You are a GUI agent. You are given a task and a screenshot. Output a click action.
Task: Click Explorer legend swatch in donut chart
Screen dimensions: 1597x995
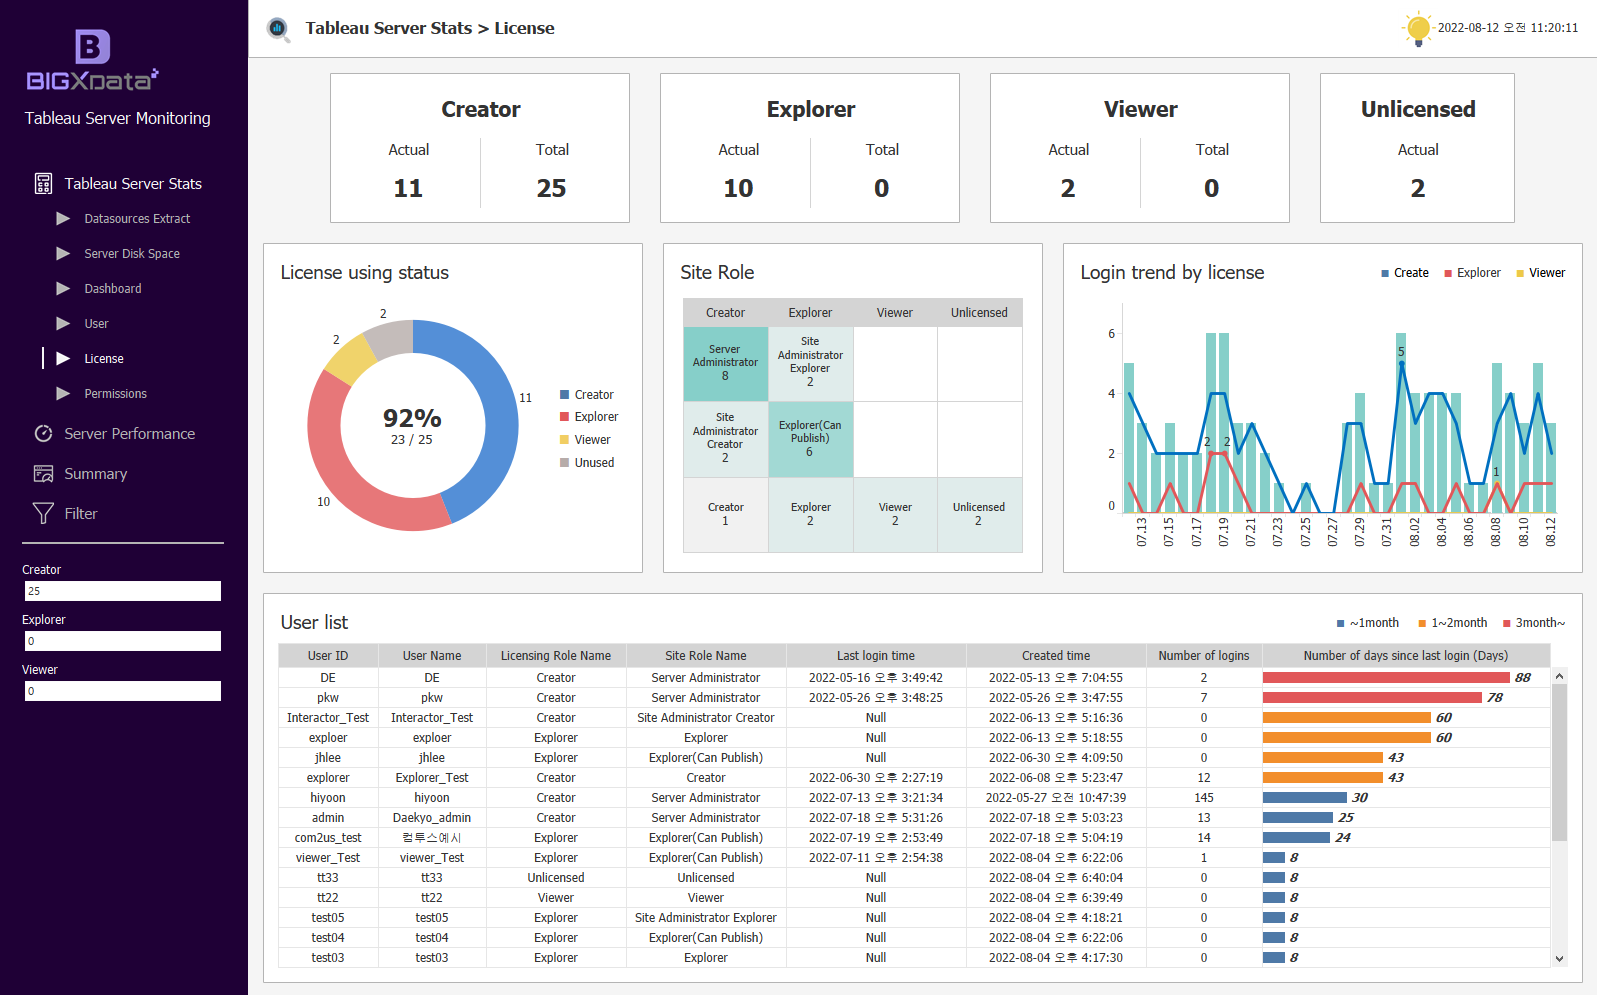564,416
